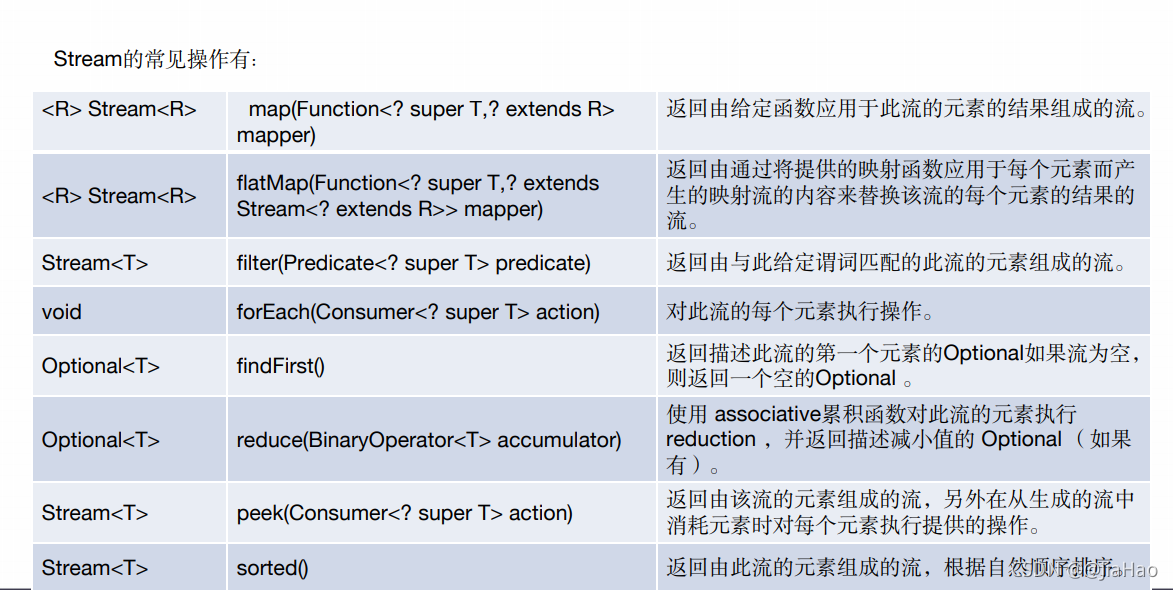Click the void return type cell
Image resolution: width=1173 pixels, height=590 pixels.
129,311
